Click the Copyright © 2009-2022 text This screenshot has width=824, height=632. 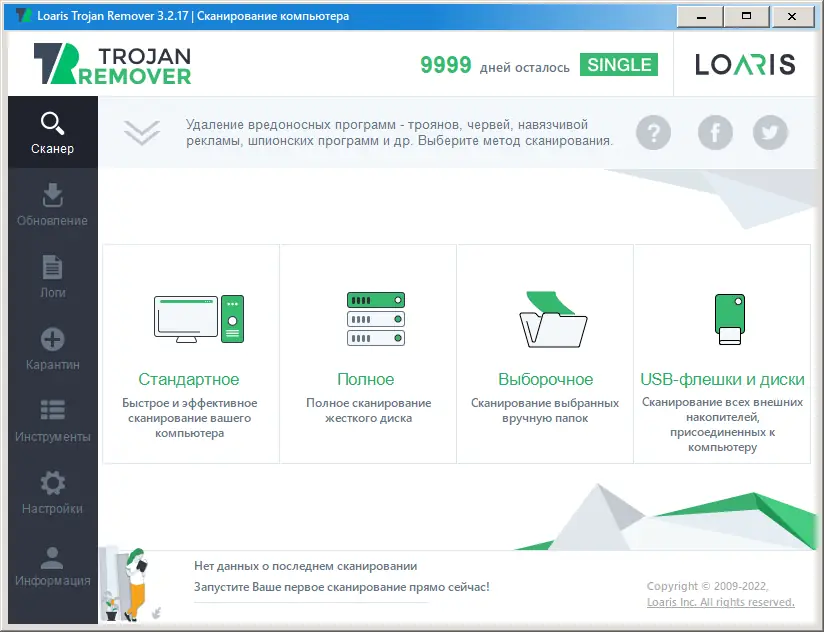[707, 586]
